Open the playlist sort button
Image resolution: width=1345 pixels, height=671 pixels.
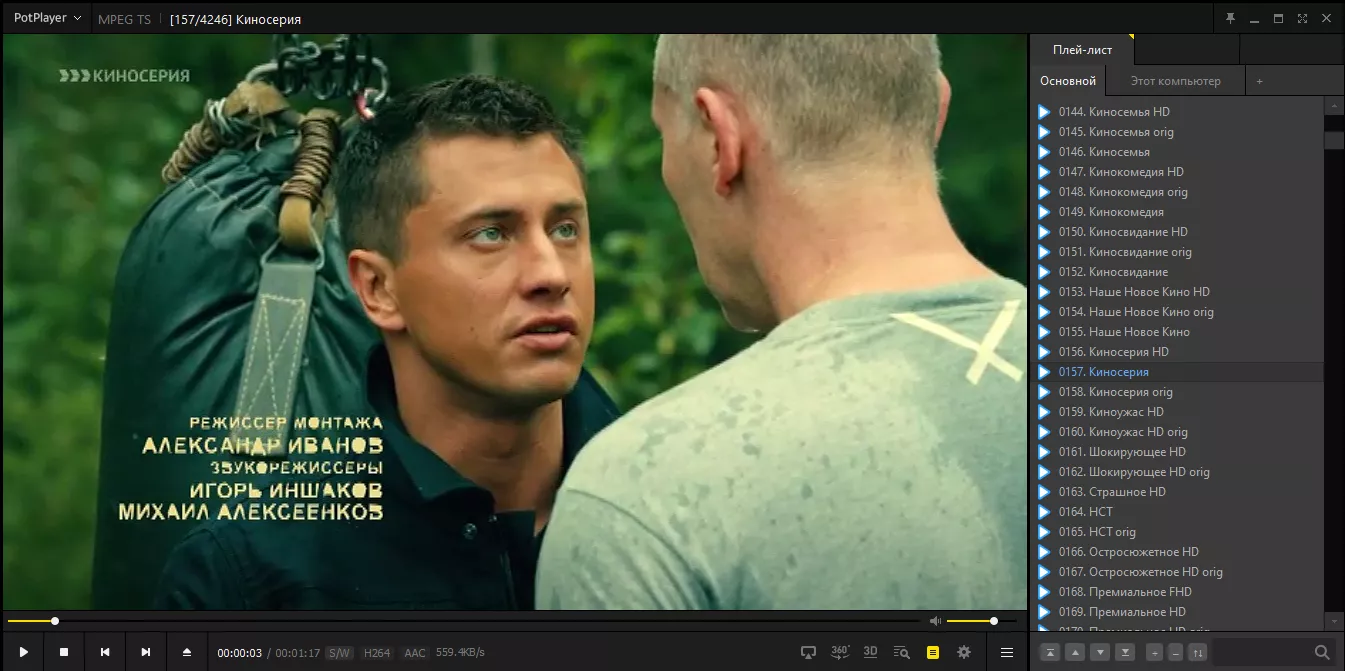(1197, 652)
